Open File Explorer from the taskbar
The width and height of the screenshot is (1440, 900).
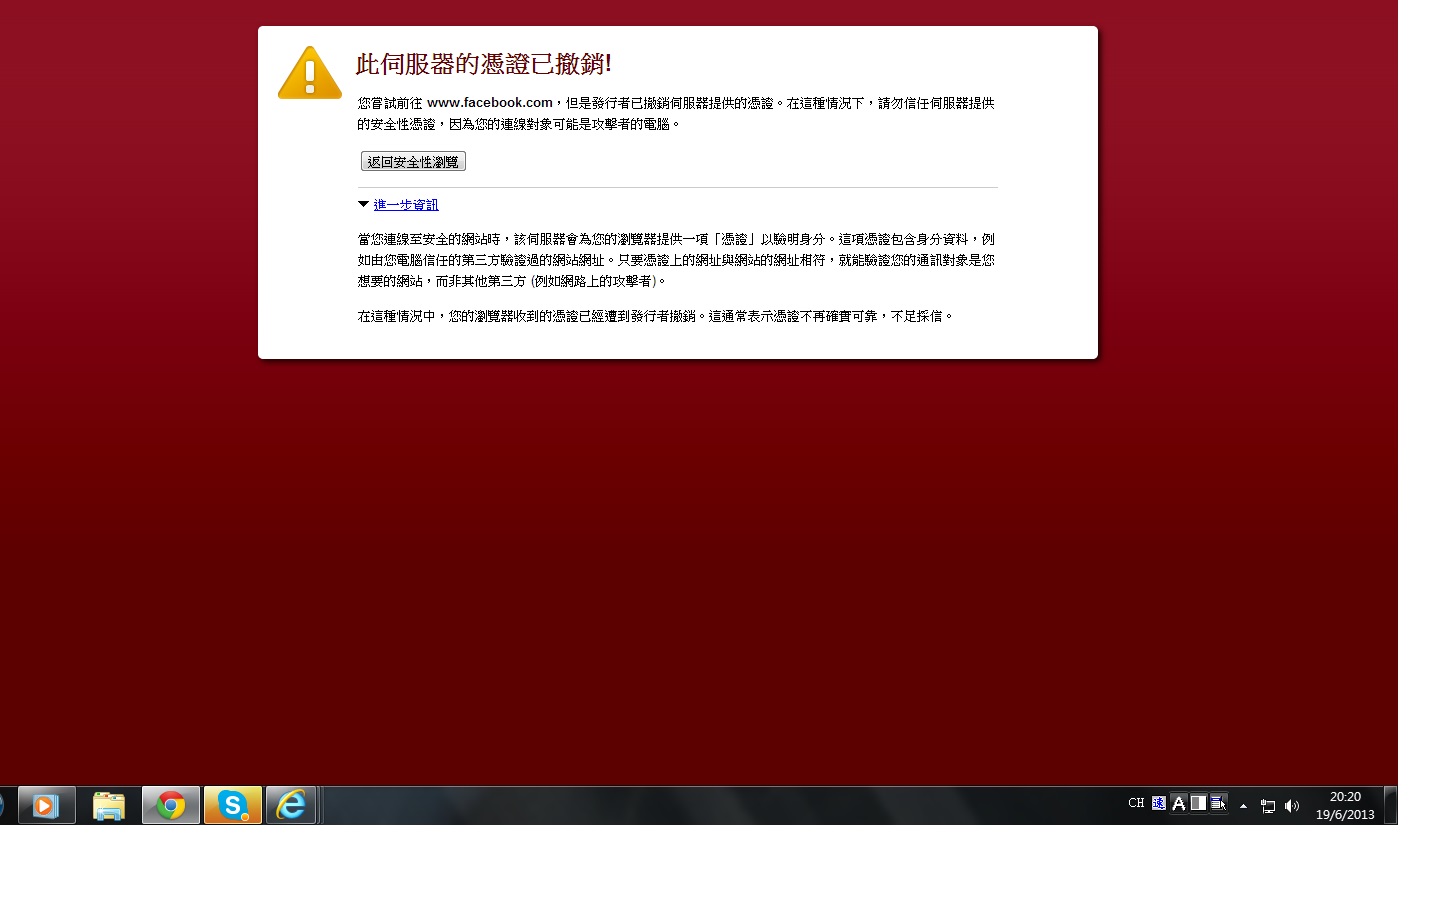click(x=109, y=805)
